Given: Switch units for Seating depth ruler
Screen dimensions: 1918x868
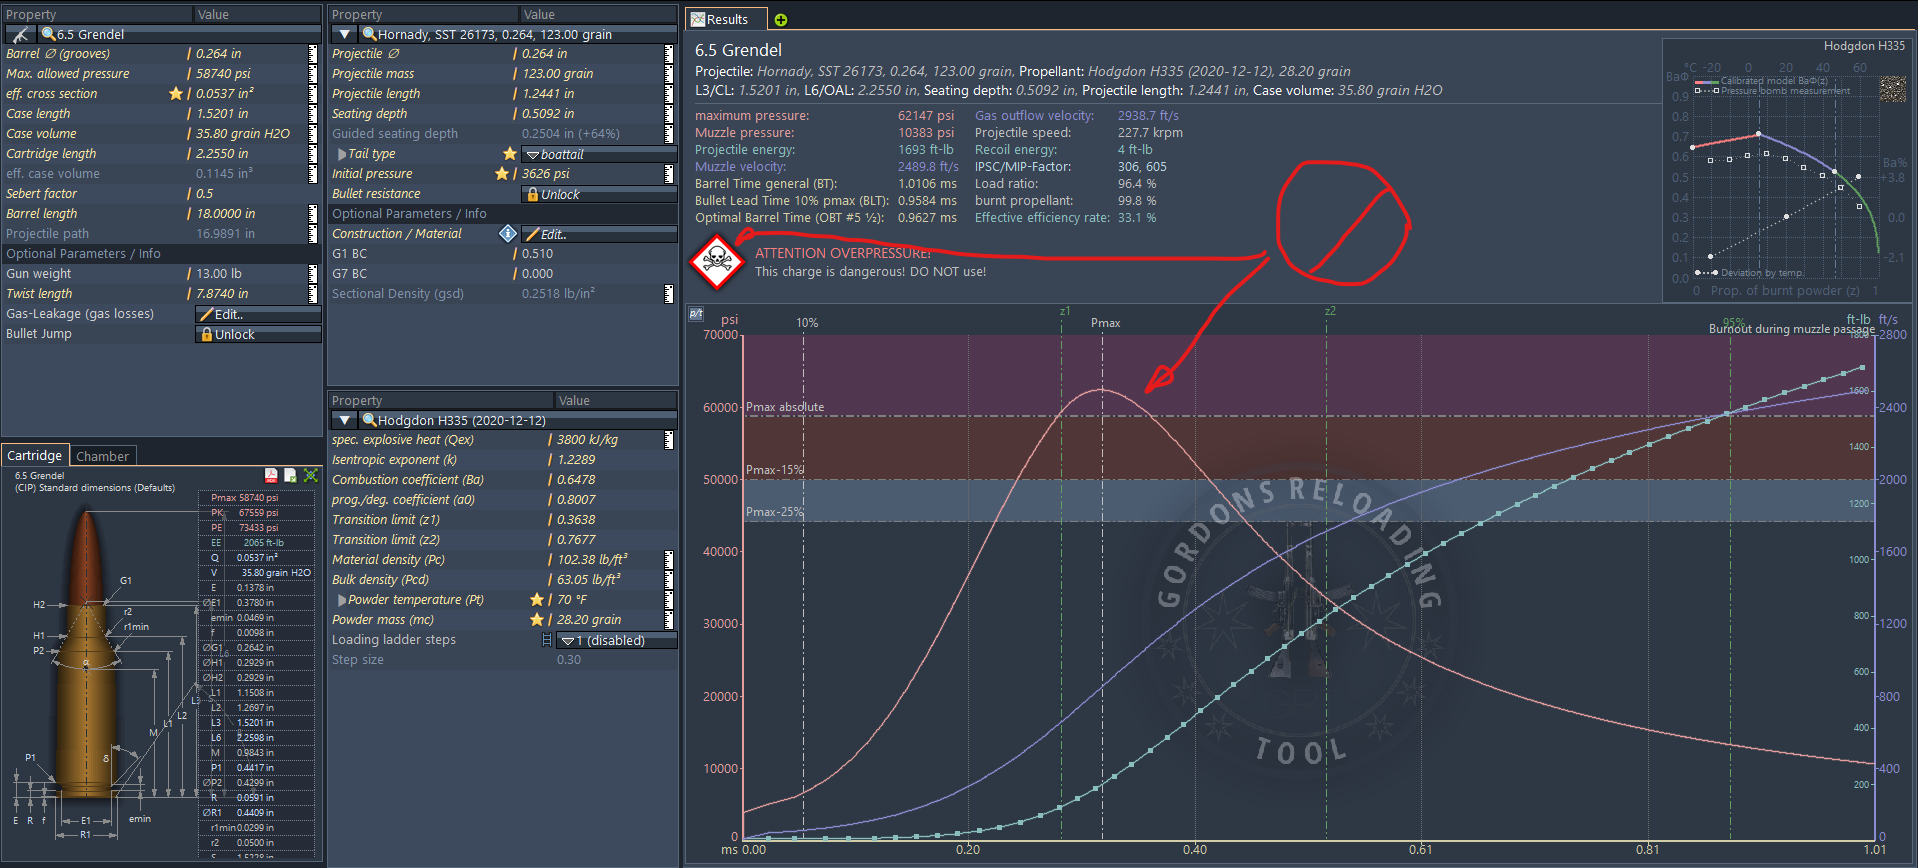Looking at the screenshot, I should (x=669, y=114).
